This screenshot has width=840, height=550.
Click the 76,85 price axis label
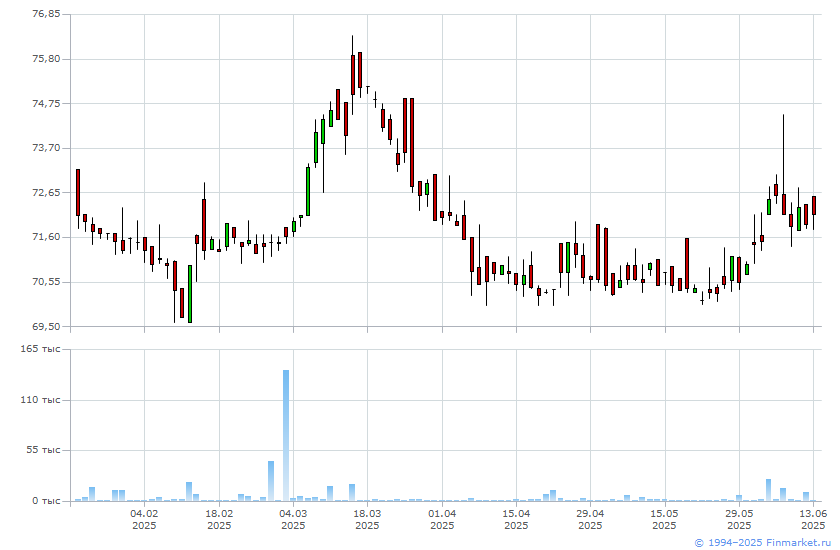(46, 14)
